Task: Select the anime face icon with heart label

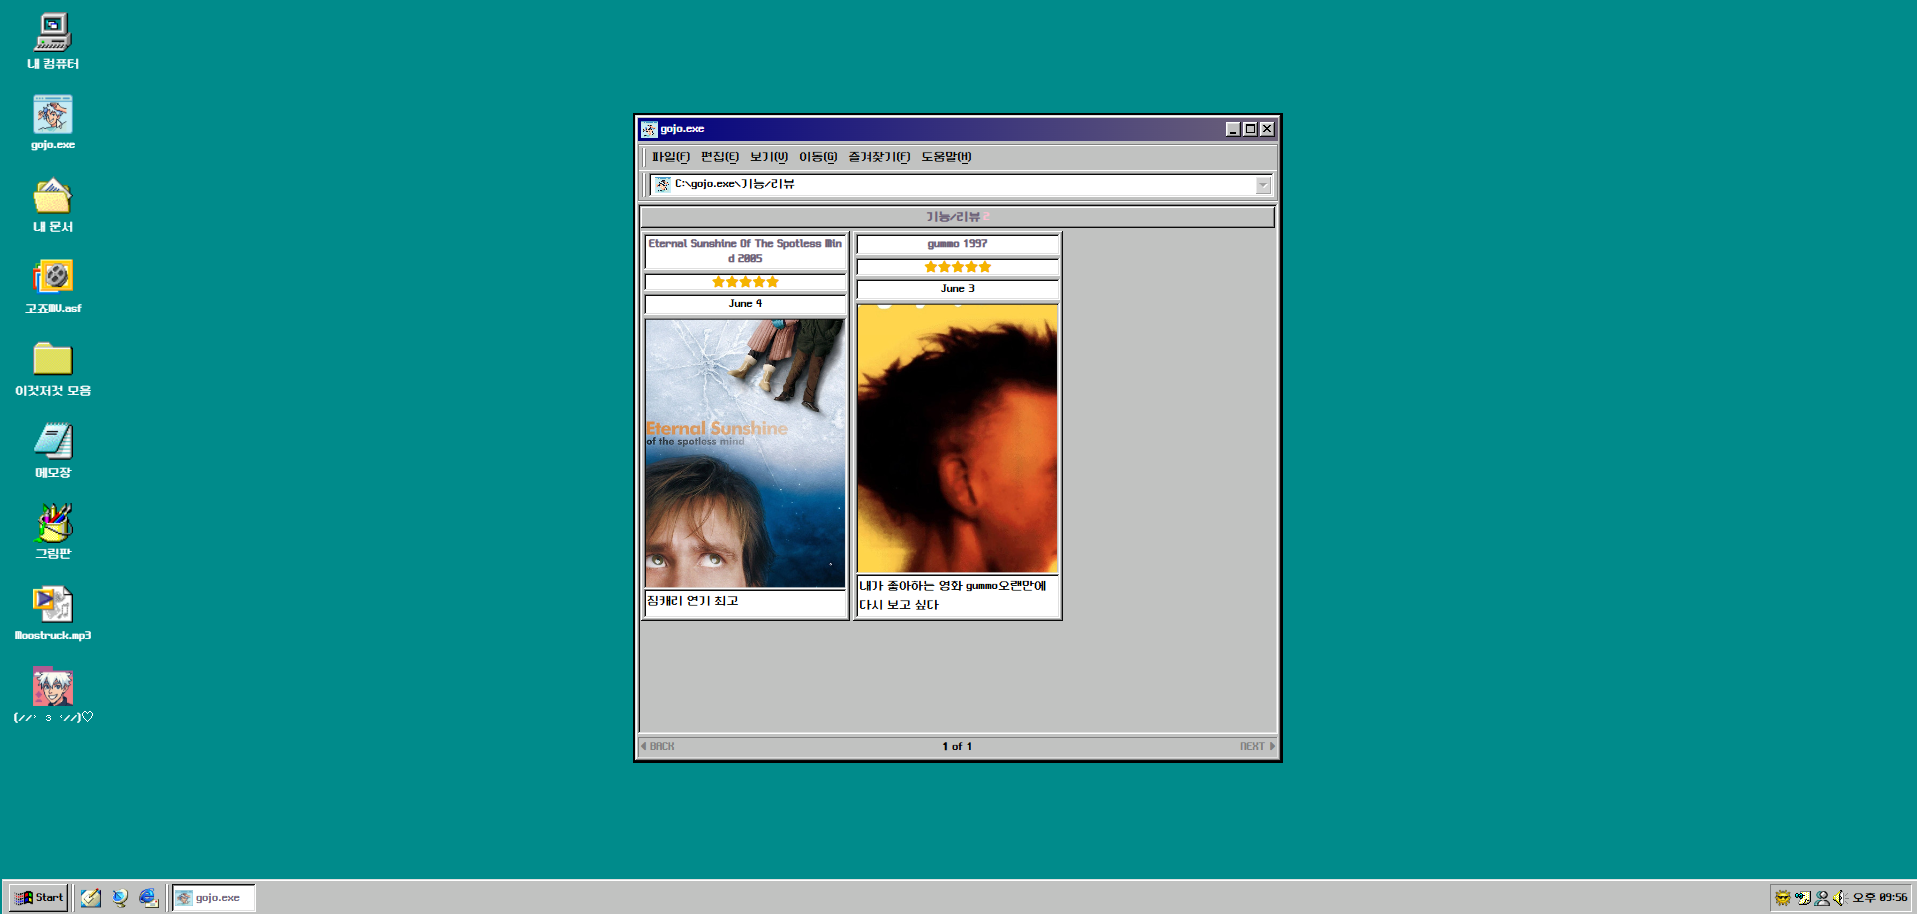Action: coord(53,695)
